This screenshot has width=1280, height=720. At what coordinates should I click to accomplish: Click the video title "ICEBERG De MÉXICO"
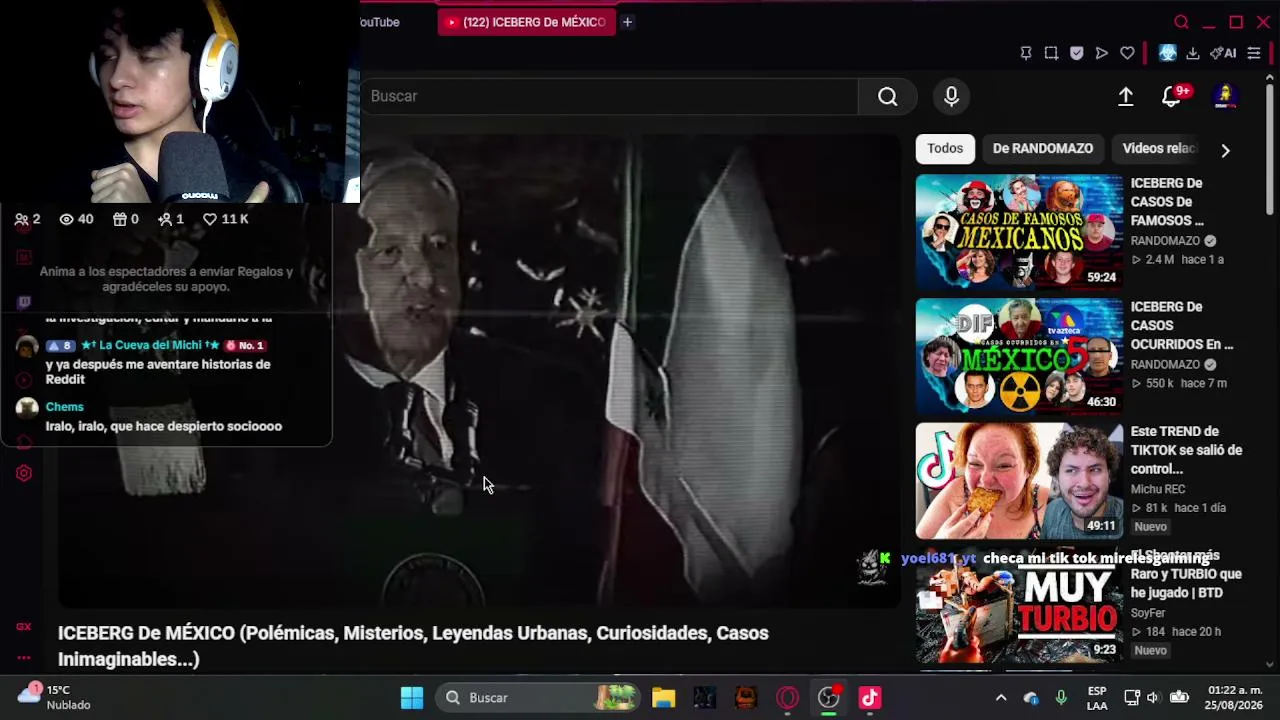click(413, 645)
